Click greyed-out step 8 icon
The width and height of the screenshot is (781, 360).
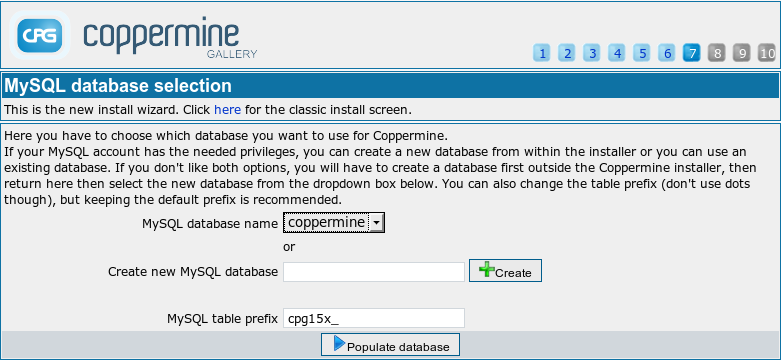(x=717, y=52)
